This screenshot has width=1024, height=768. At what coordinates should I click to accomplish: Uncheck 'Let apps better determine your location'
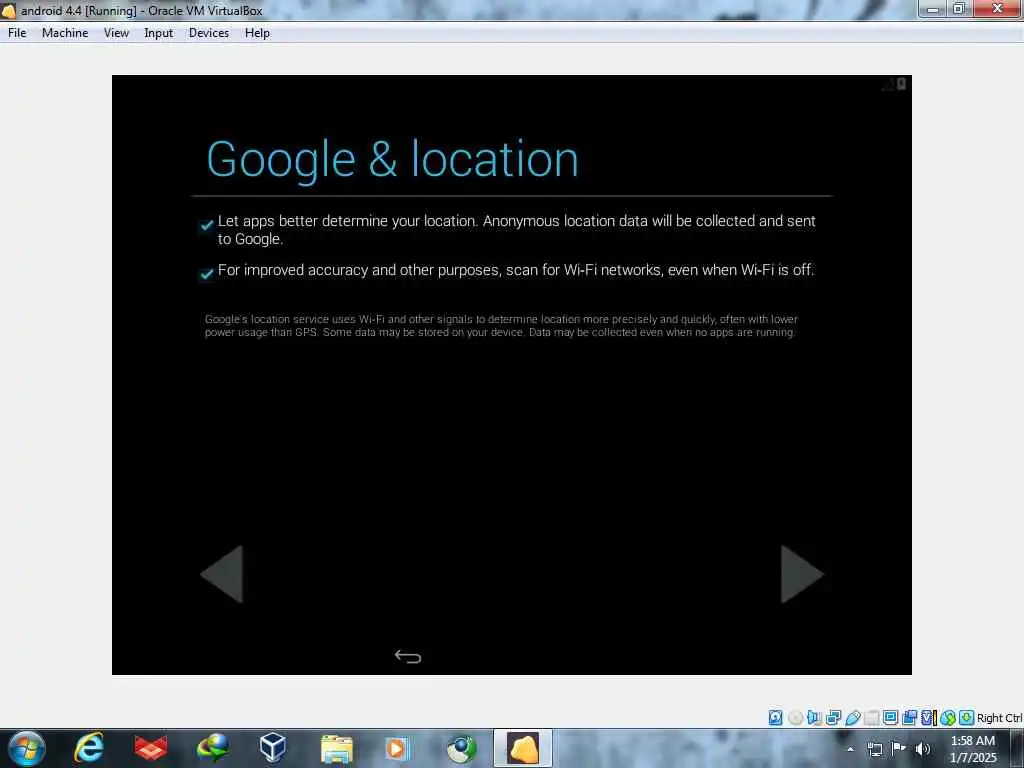[x=207, y=225]
